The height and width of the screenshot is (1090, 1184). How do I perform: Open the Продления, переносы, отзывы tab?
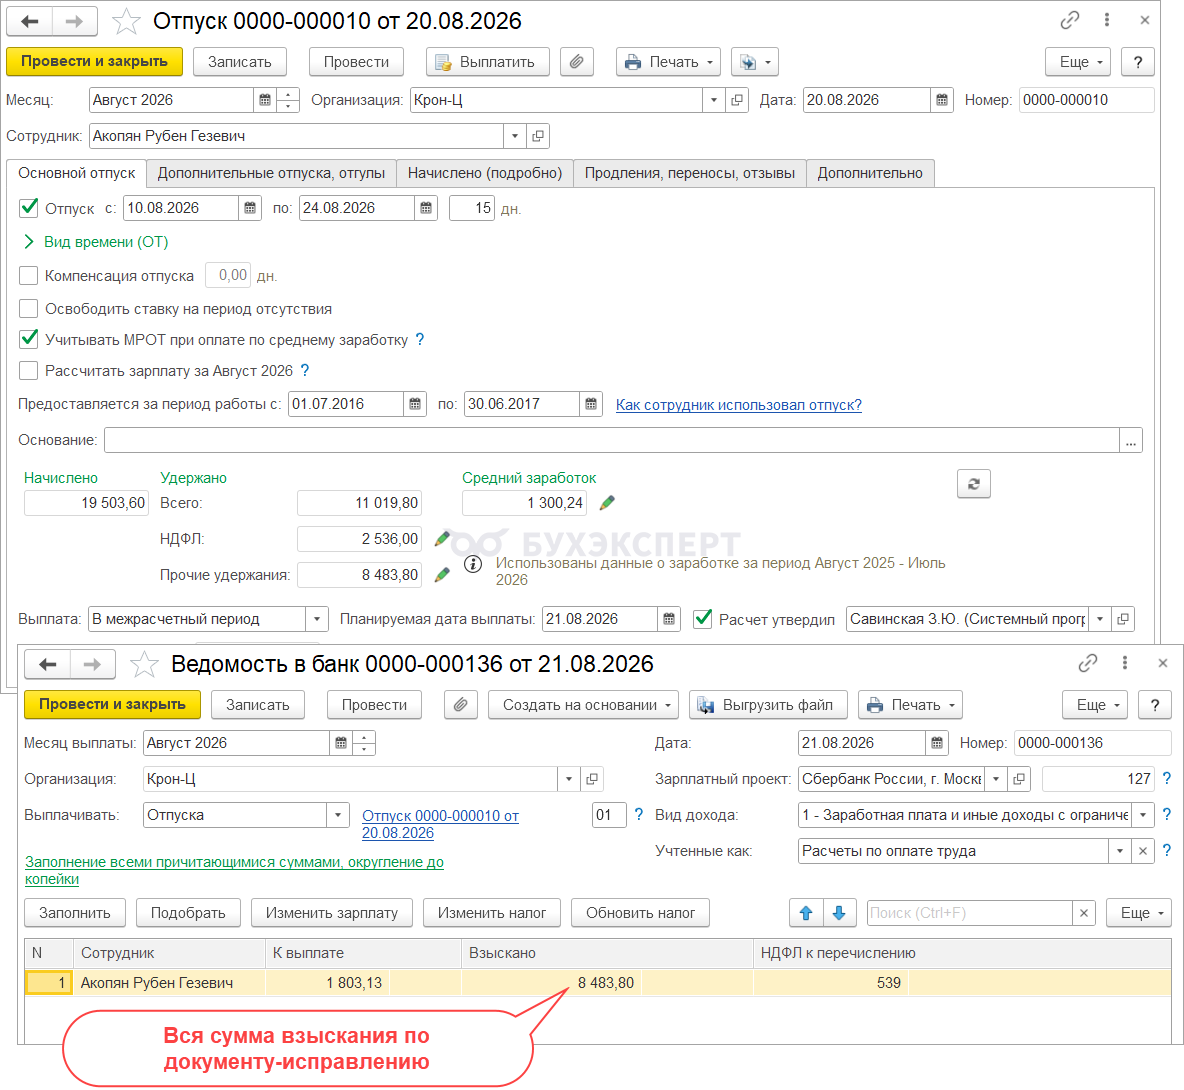[x=689, y=173]
